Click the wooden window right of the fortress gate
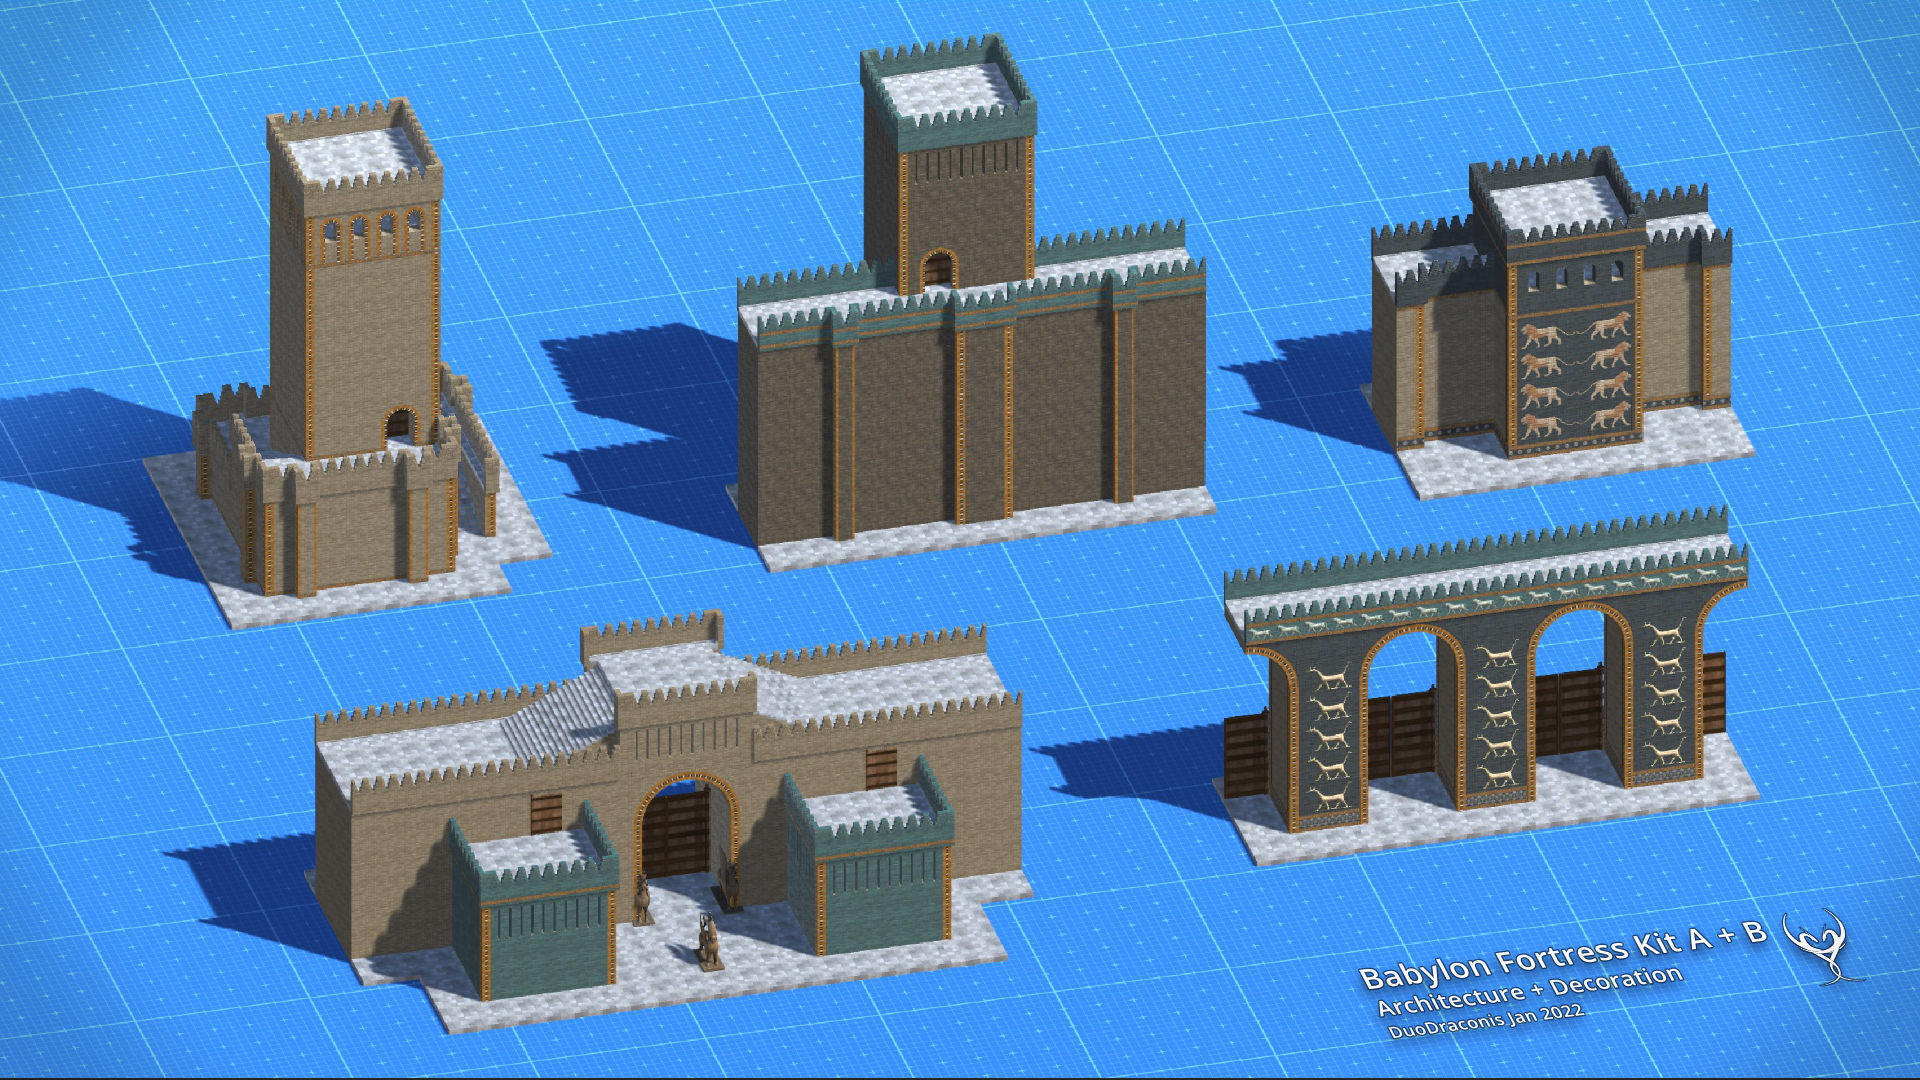1920x1080 pixels. 881,768
